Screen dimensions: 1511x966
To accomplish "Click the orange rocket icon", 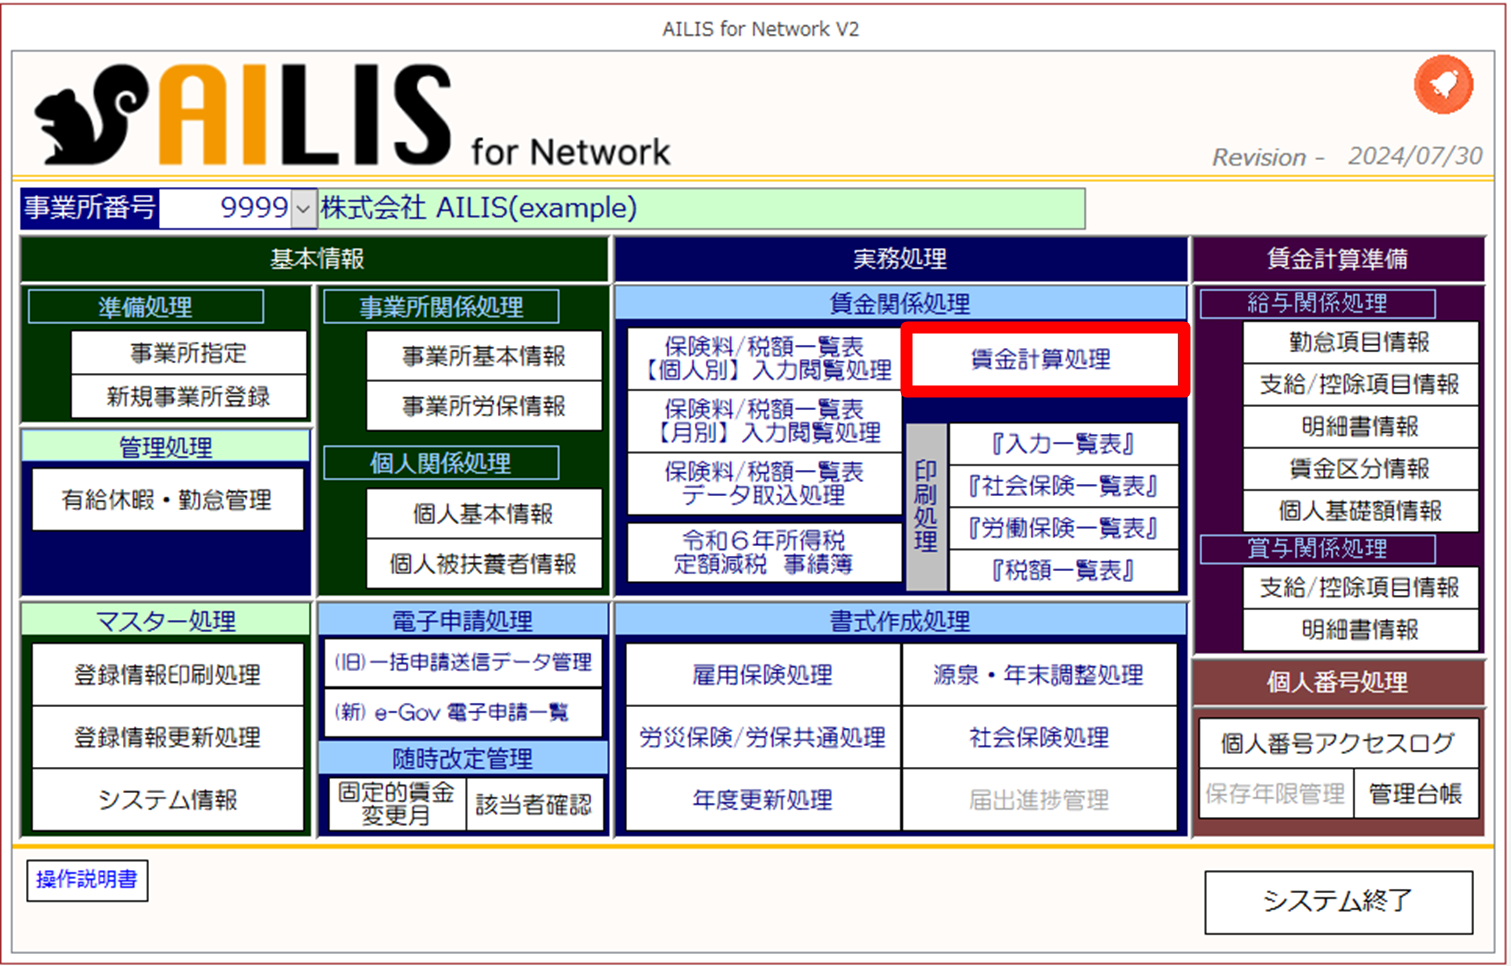I will coord(1443,85).
